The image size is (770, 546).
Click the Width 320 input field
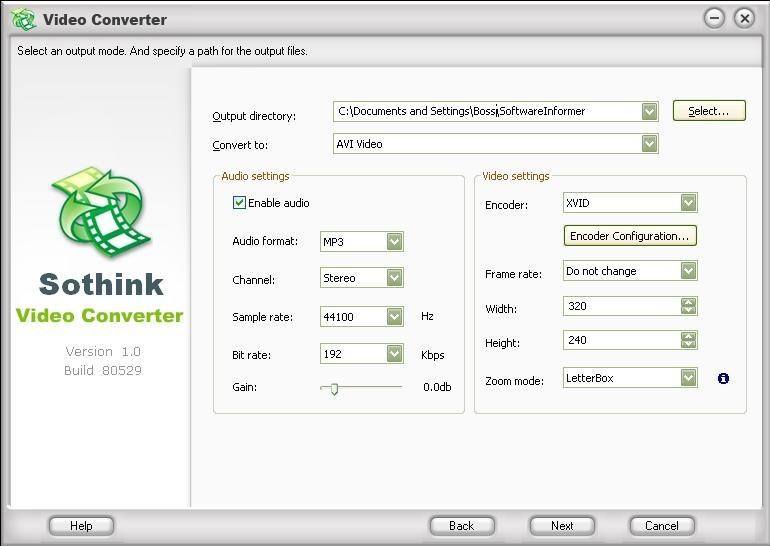point(622,306)
